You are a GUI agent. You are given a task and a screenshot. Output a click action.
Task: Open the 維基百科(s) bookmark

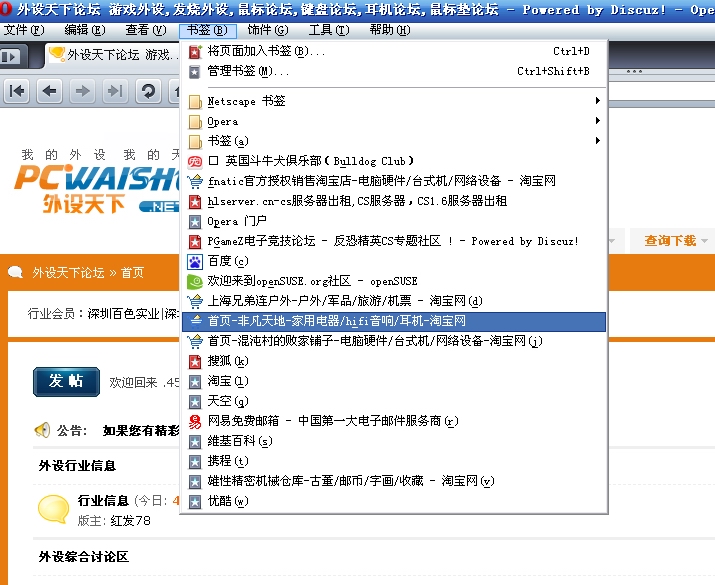(394, 441)
